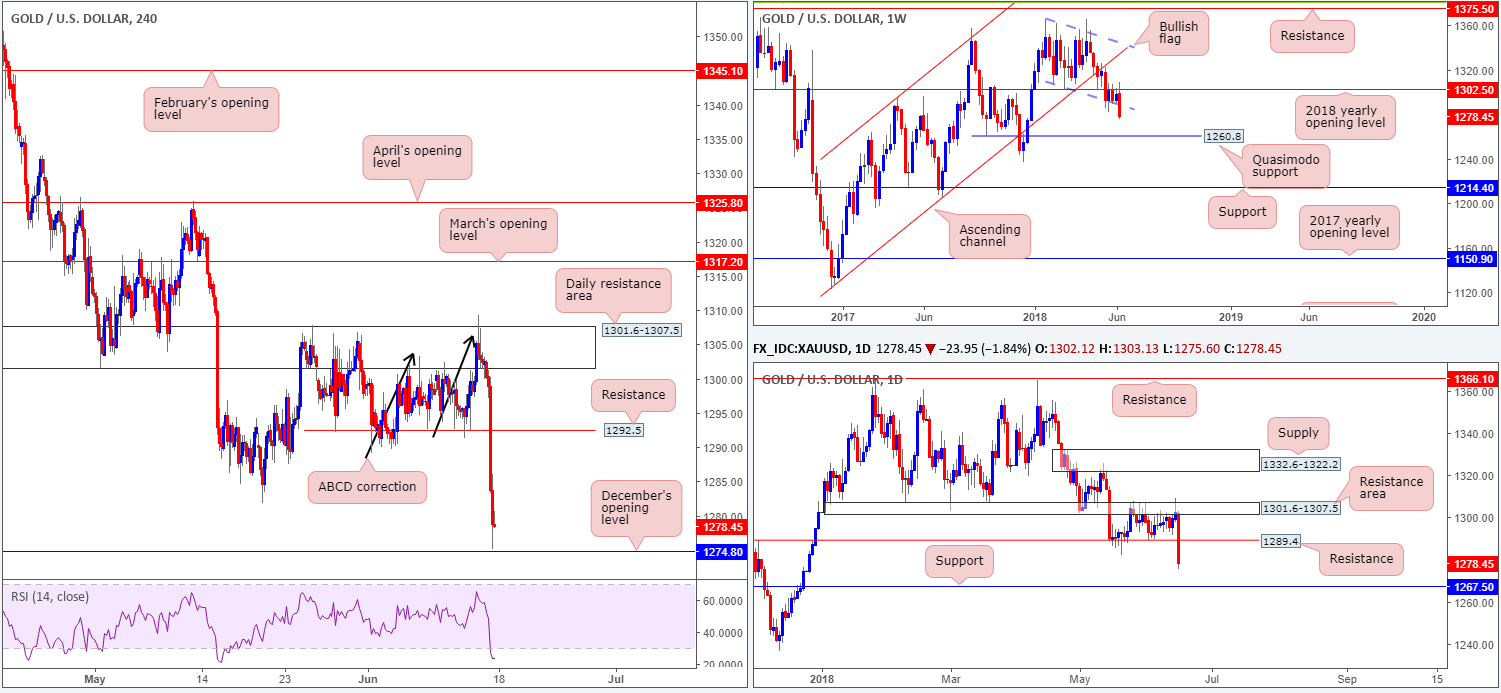Image resolution: width=1501 pixels, height=693 pixels.
Task: Click the 1278.45 price tag on the weekly chart
Action: (x=1473, y=117)
